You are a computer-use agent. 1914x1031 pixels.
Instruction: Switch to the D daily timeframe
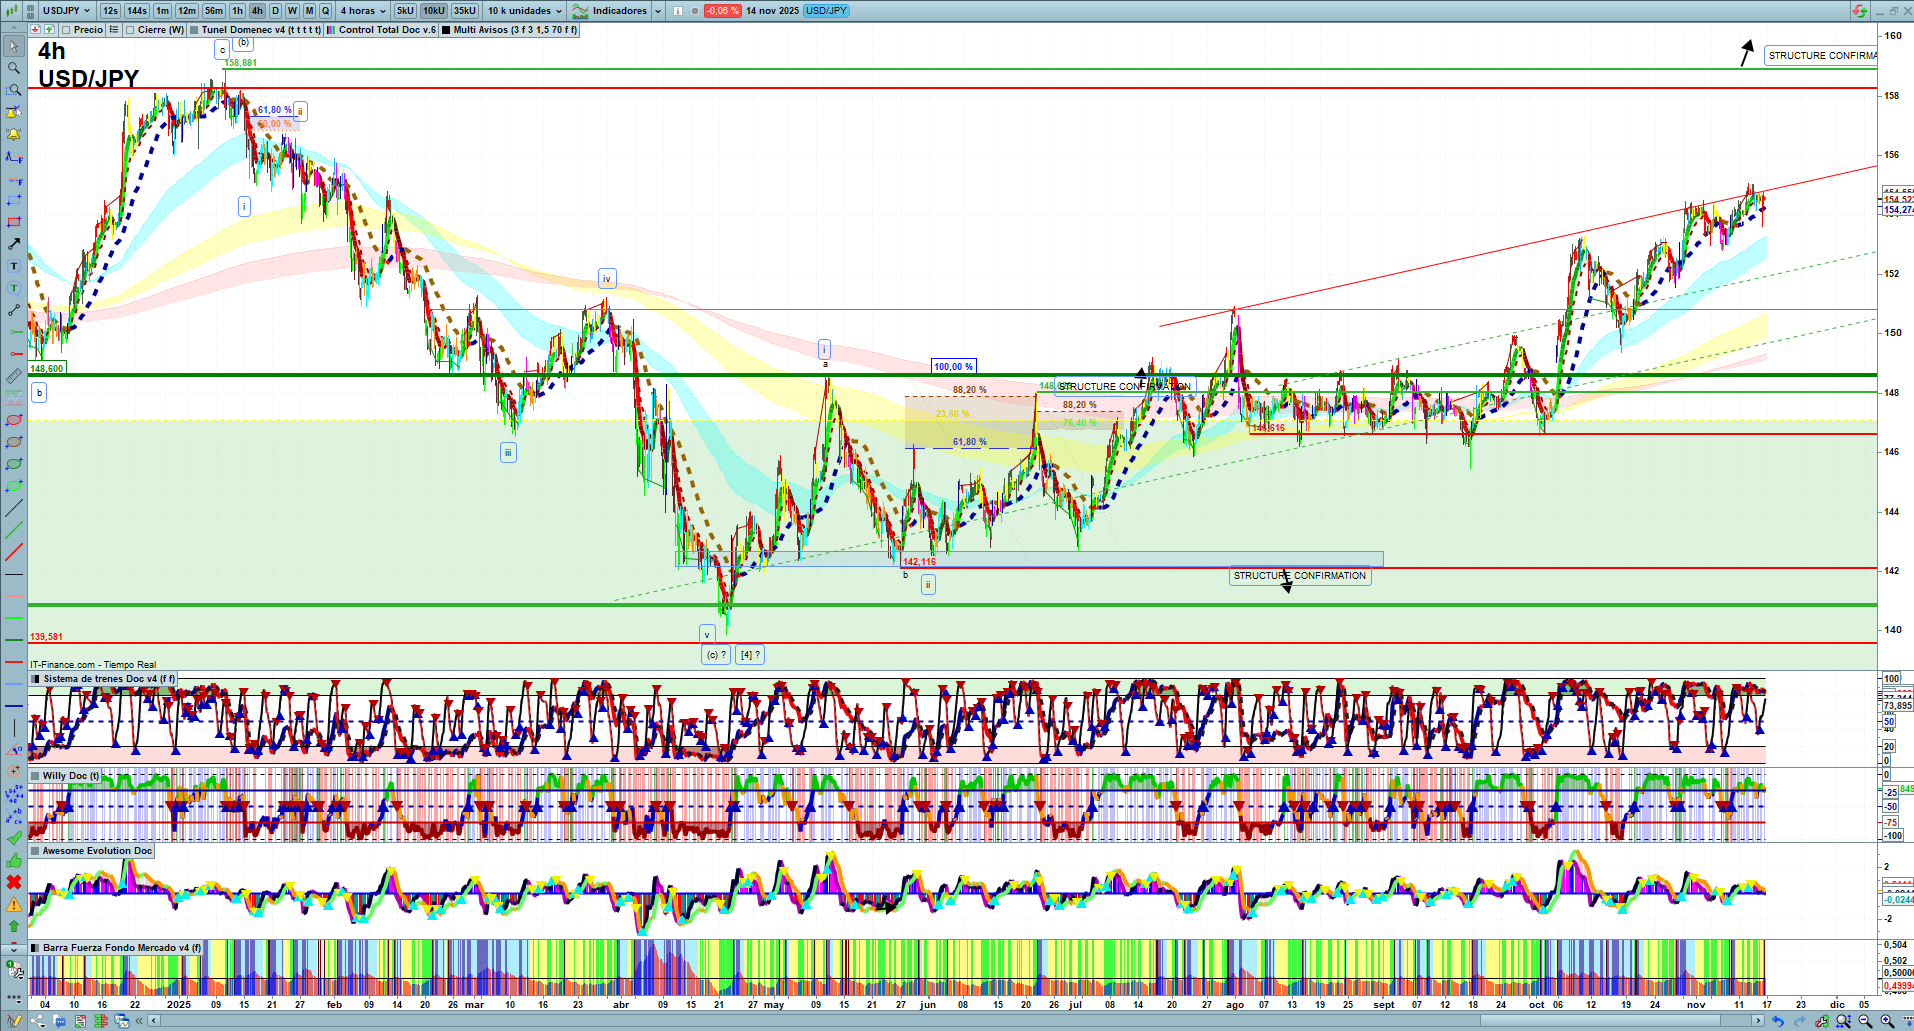[275, 11]
